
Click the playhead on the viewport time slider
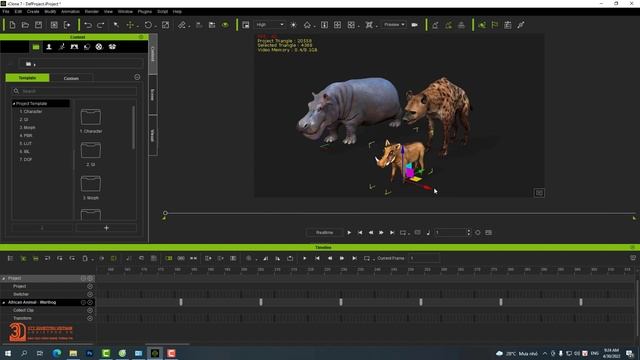pyautogui.click(x=165, y=213)
